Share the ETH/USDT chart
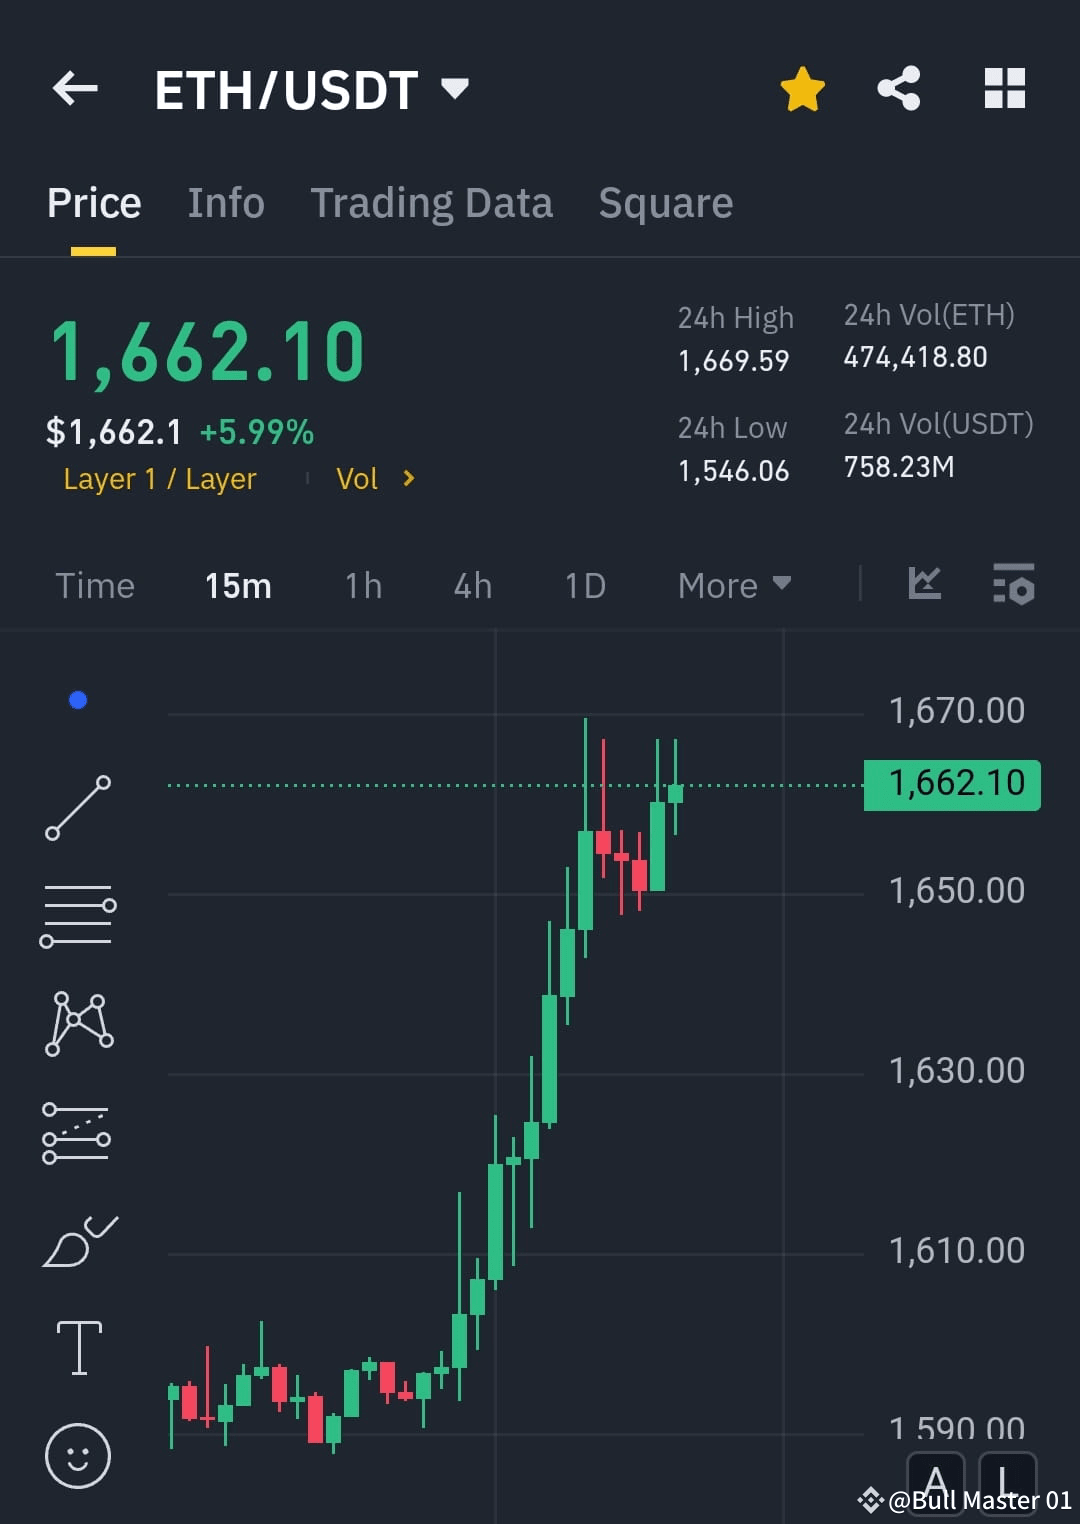 897,88
